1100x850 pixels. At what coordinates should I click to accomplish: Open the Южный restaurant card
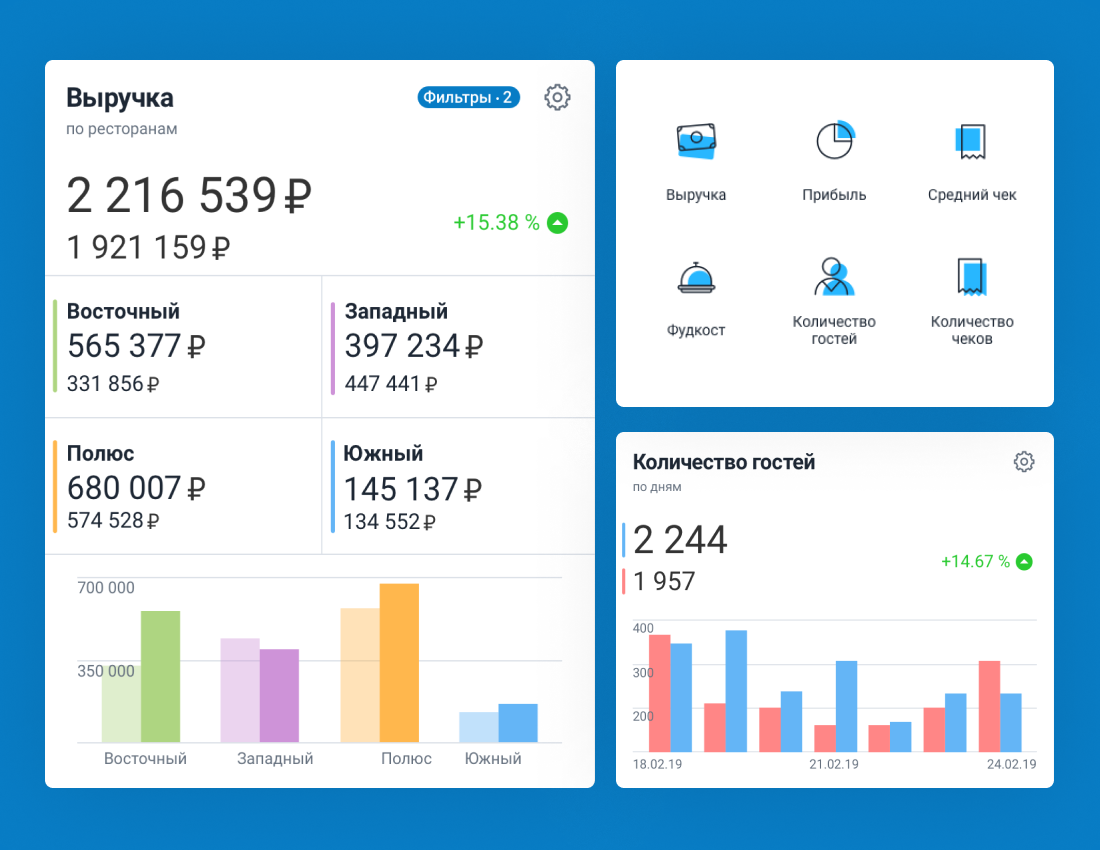click(457, 486)
